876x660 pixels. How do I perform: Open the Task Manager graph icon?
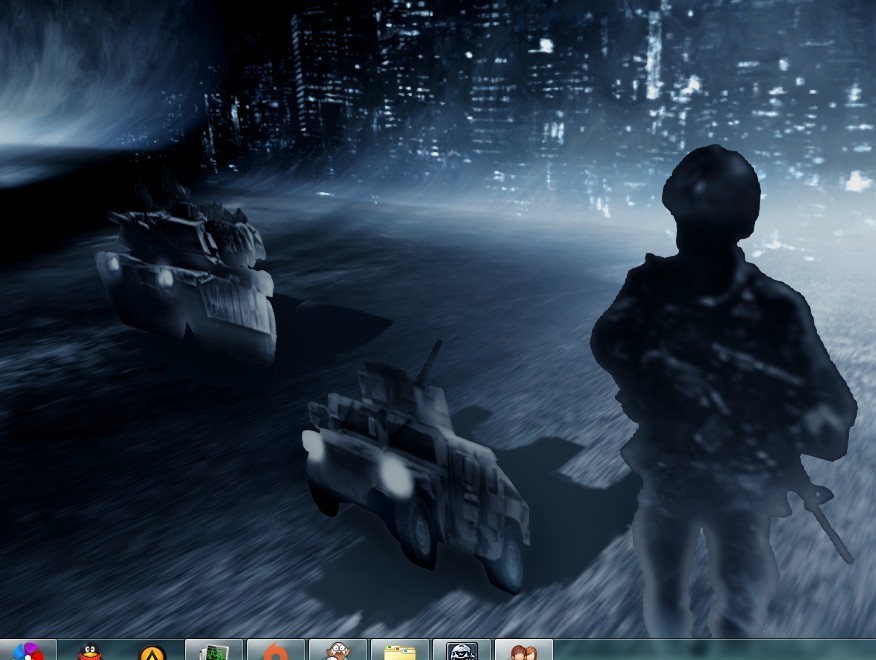tap(214, 651)
